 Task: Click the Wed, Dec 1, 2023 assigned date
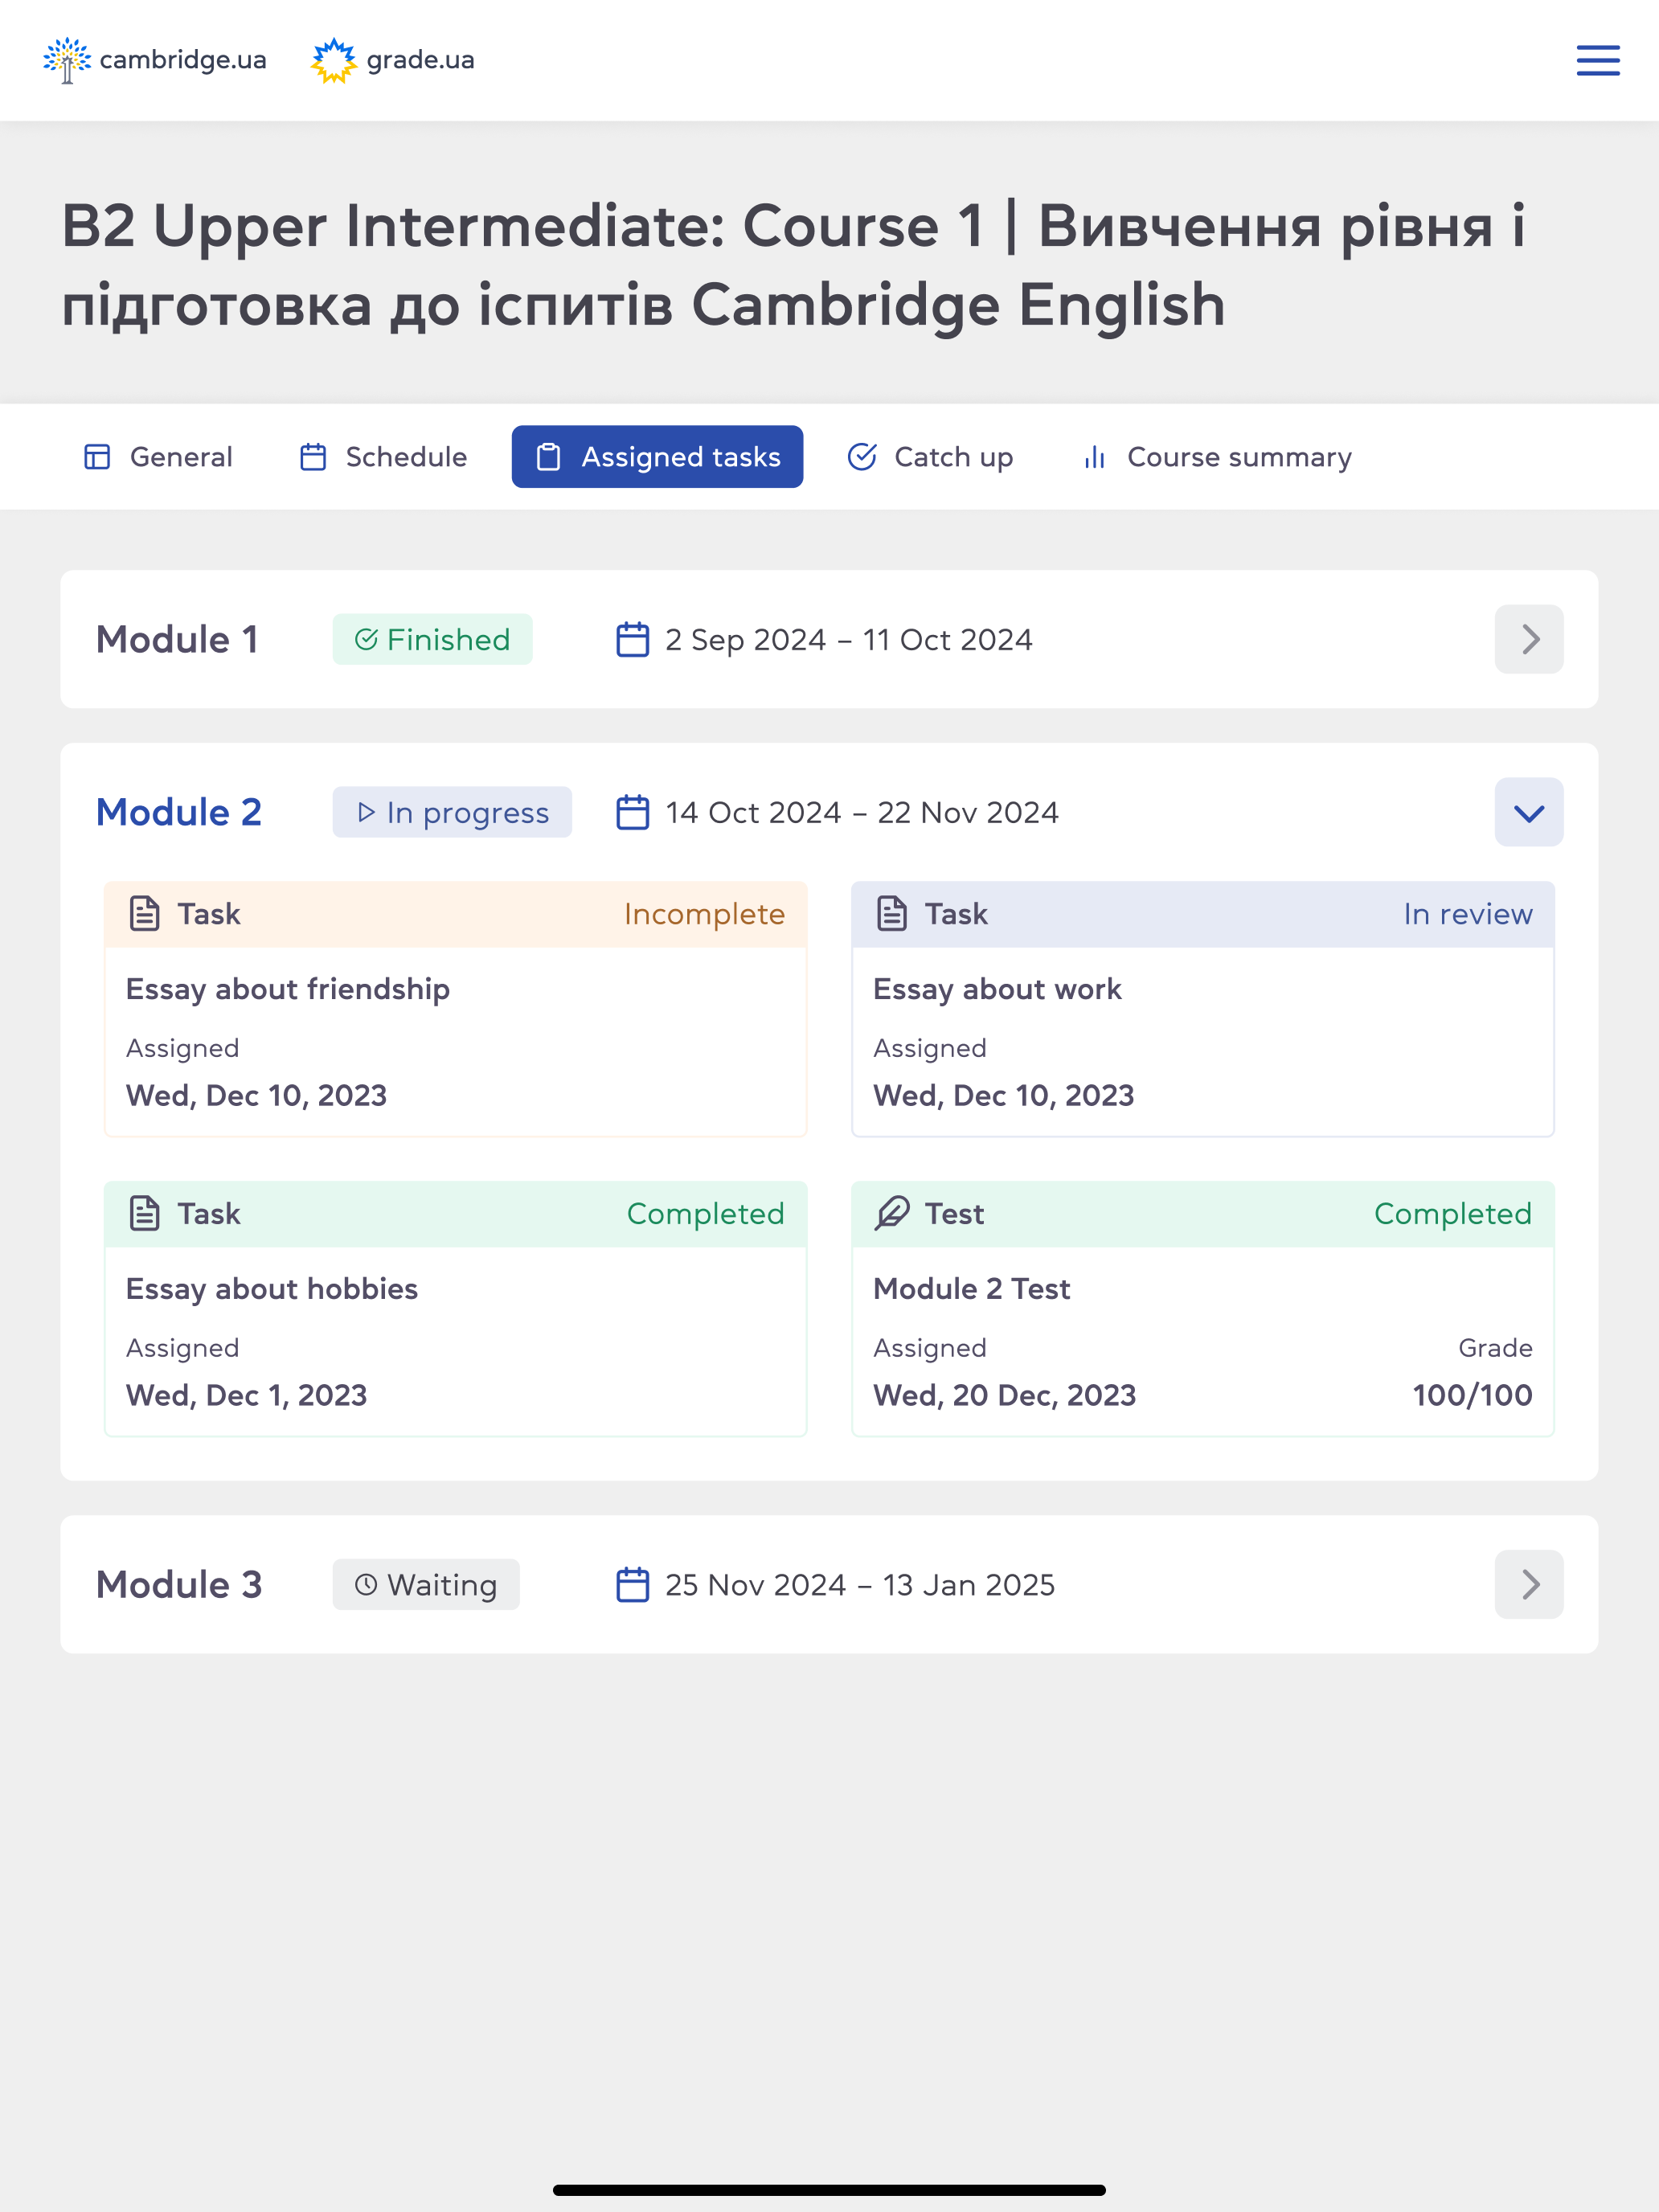coord(246,1395)
